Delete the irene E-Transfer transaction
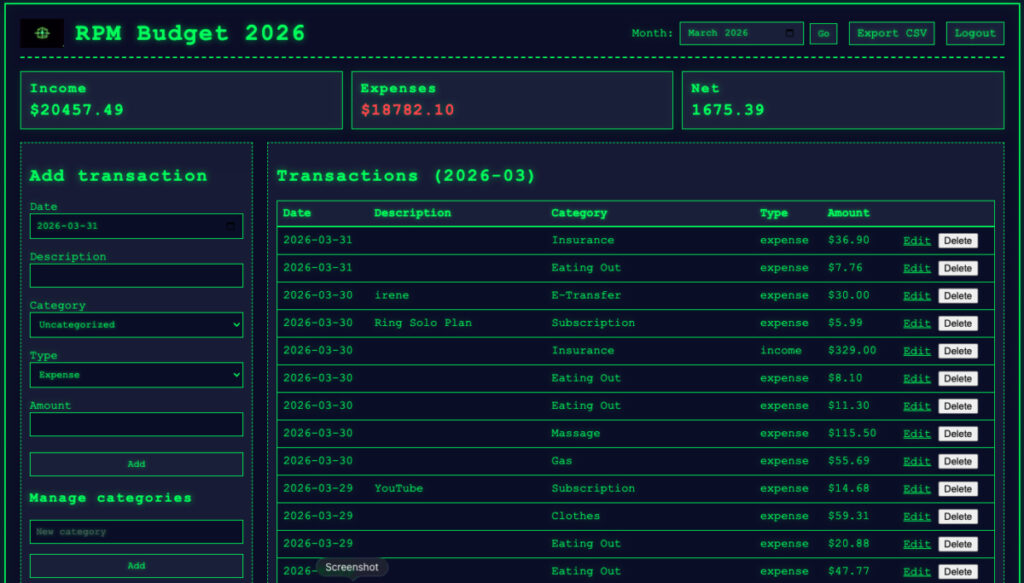The image size is (1024, 583). (x=958, y=296)
